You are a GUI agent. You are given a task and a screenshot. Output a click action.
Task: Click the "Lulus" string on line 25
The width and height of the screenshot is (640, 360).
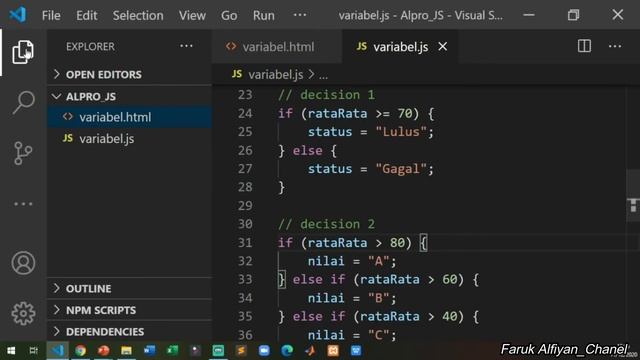[401, 132]
